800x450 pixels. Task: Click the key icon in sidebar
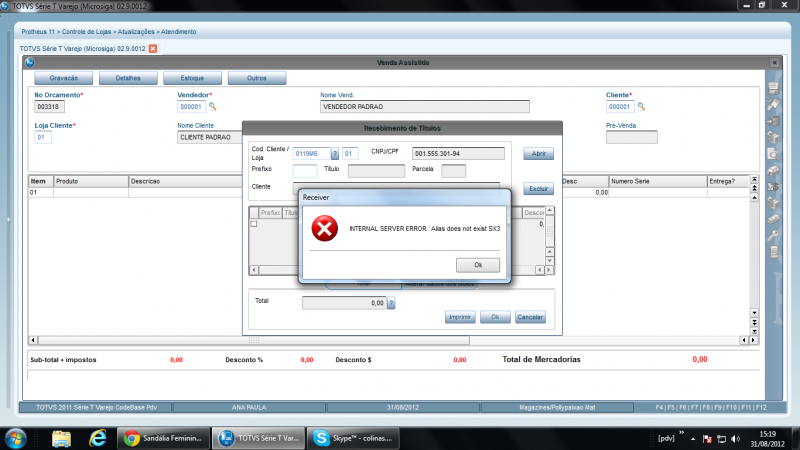(773, 235)
